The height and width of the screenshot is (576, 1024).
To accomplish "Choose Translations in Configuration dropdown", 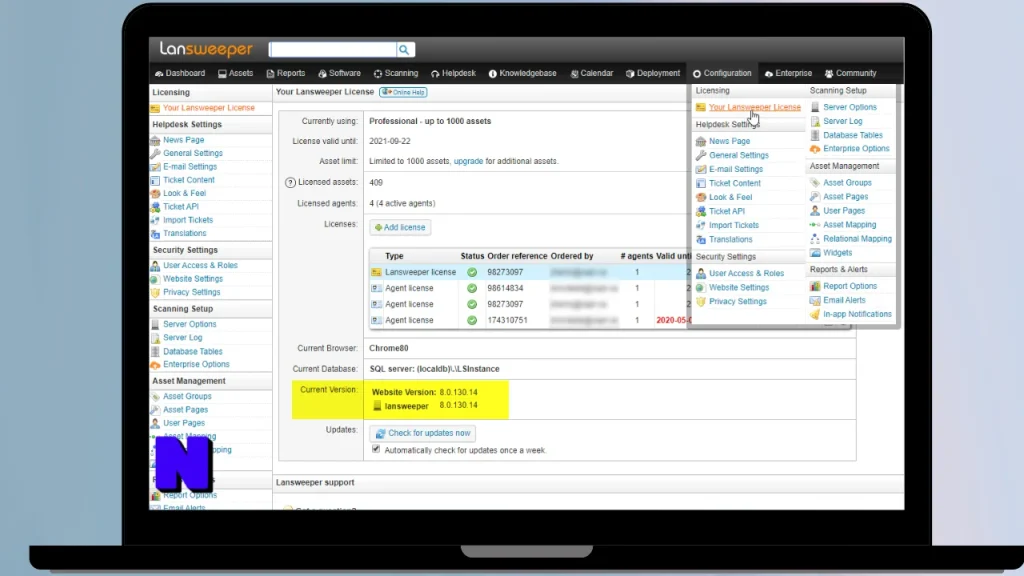I will 731,240.
